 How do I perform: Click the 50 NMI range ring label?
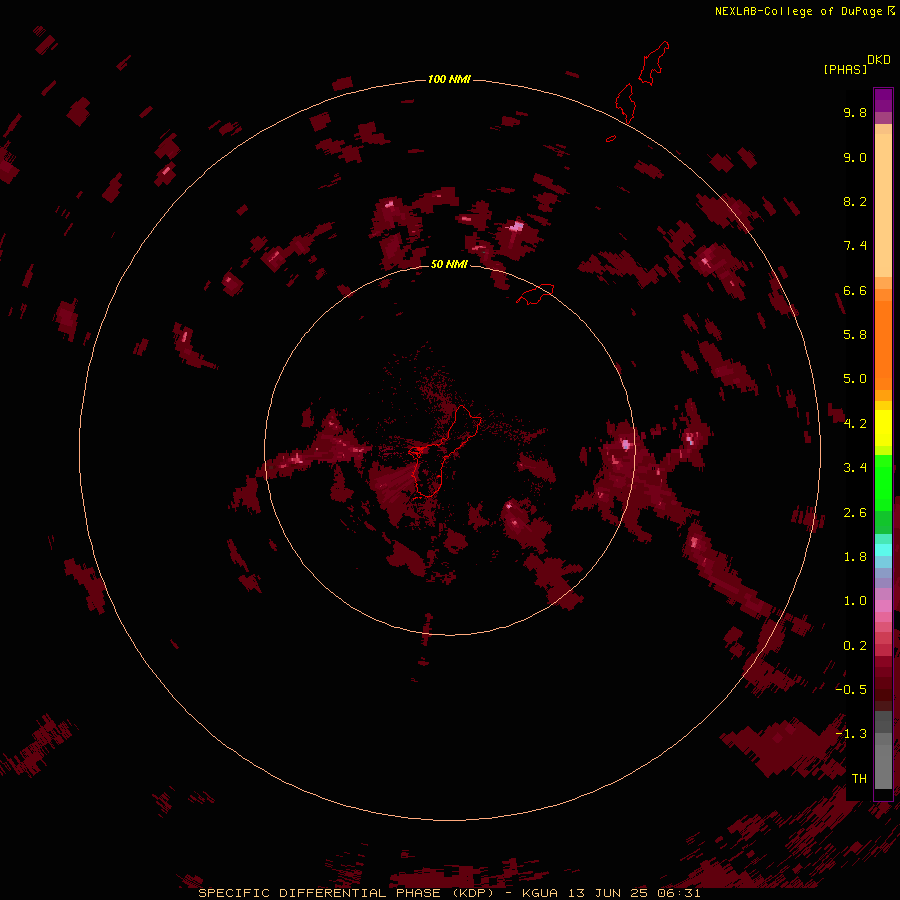point(449,264)
